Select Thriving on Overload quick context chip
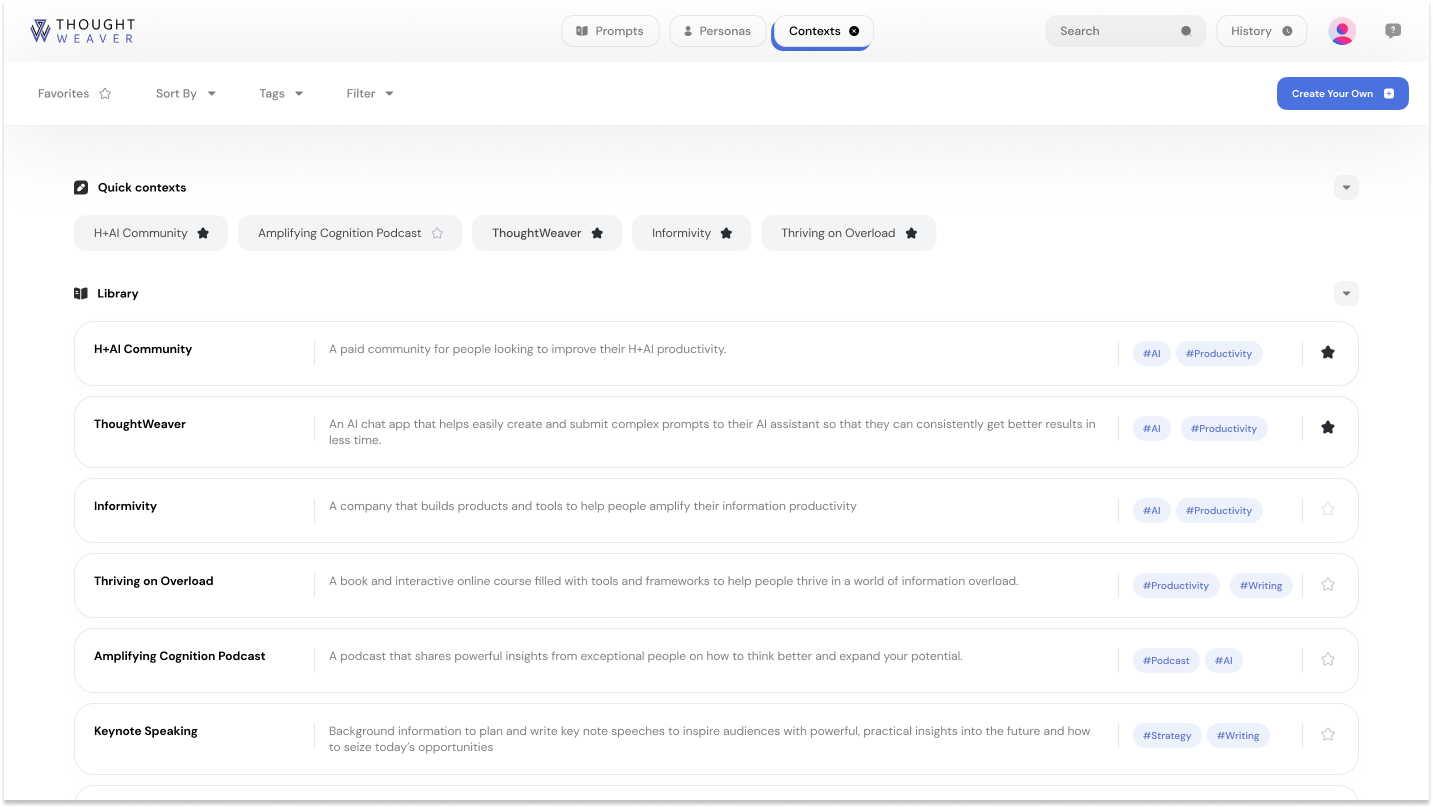 [x=848, y=233]
